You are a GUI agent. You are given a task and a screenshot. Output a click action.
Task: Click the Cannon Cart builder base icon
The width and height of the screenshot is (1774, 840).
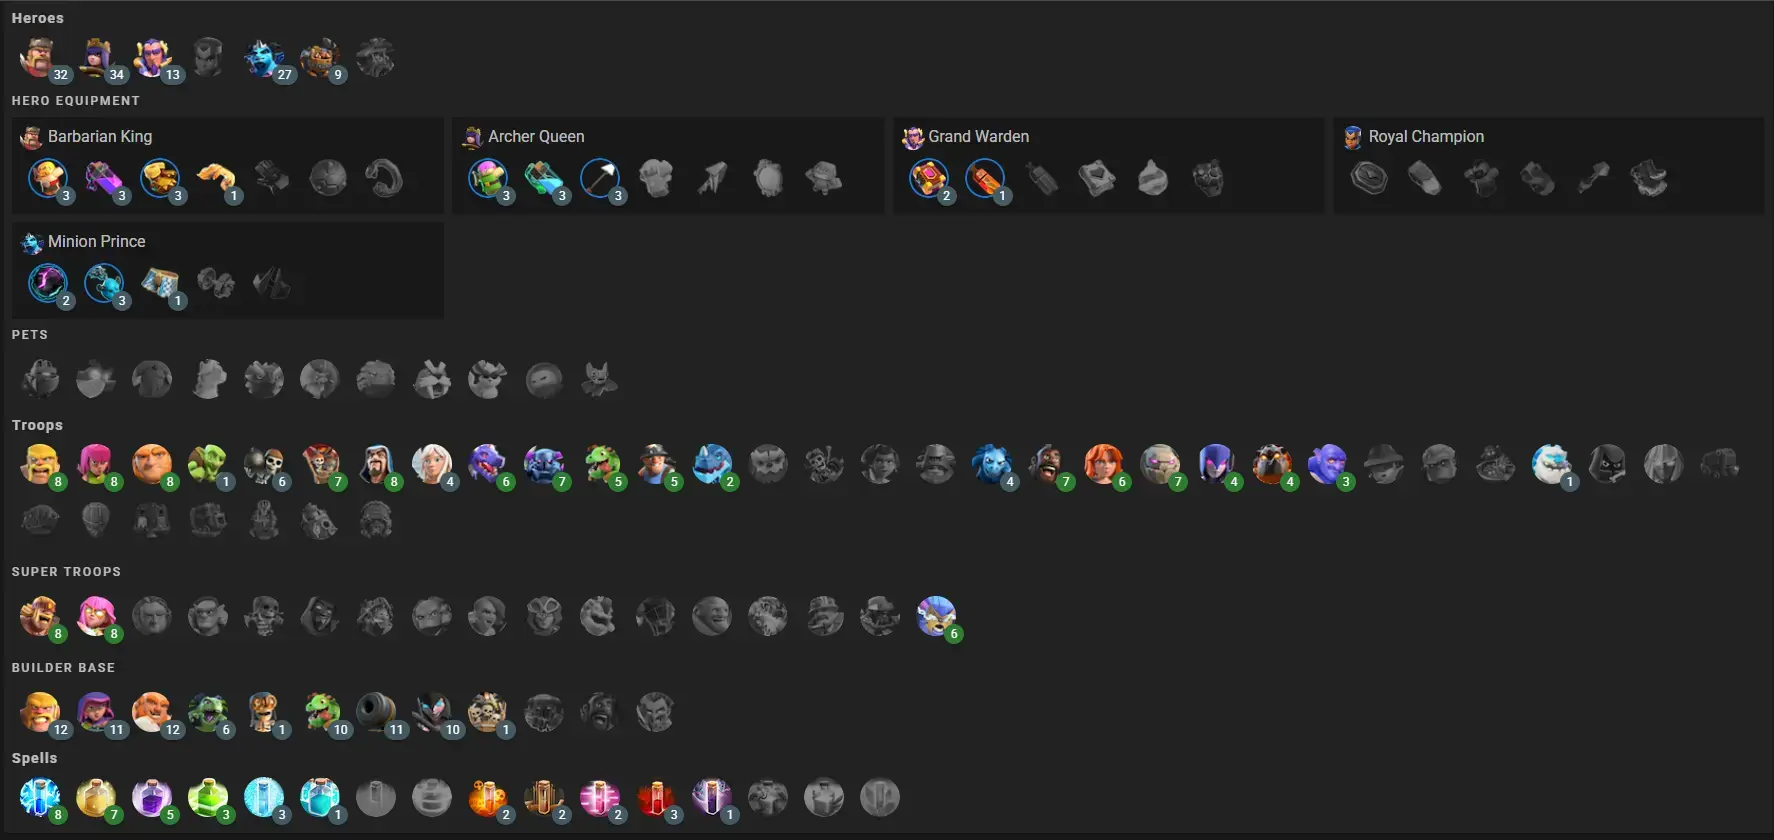pyautogui.click(x=376, y=713)
